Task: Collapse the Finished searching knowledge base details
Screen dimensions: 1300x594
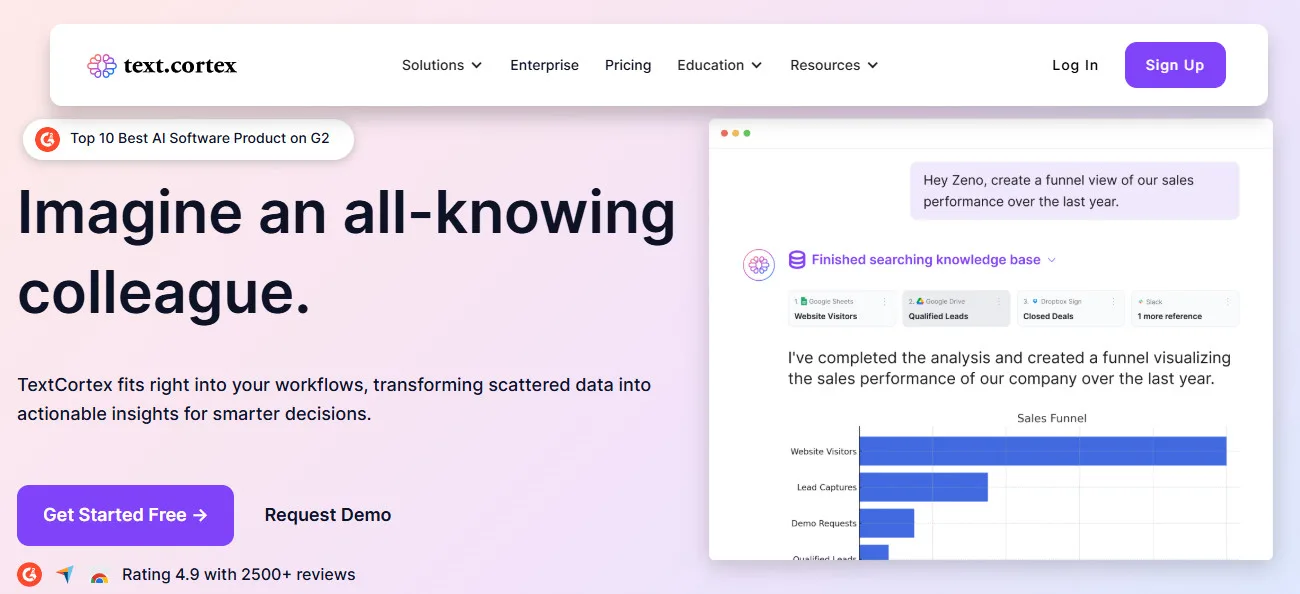Action: (x=1051, y=259)
